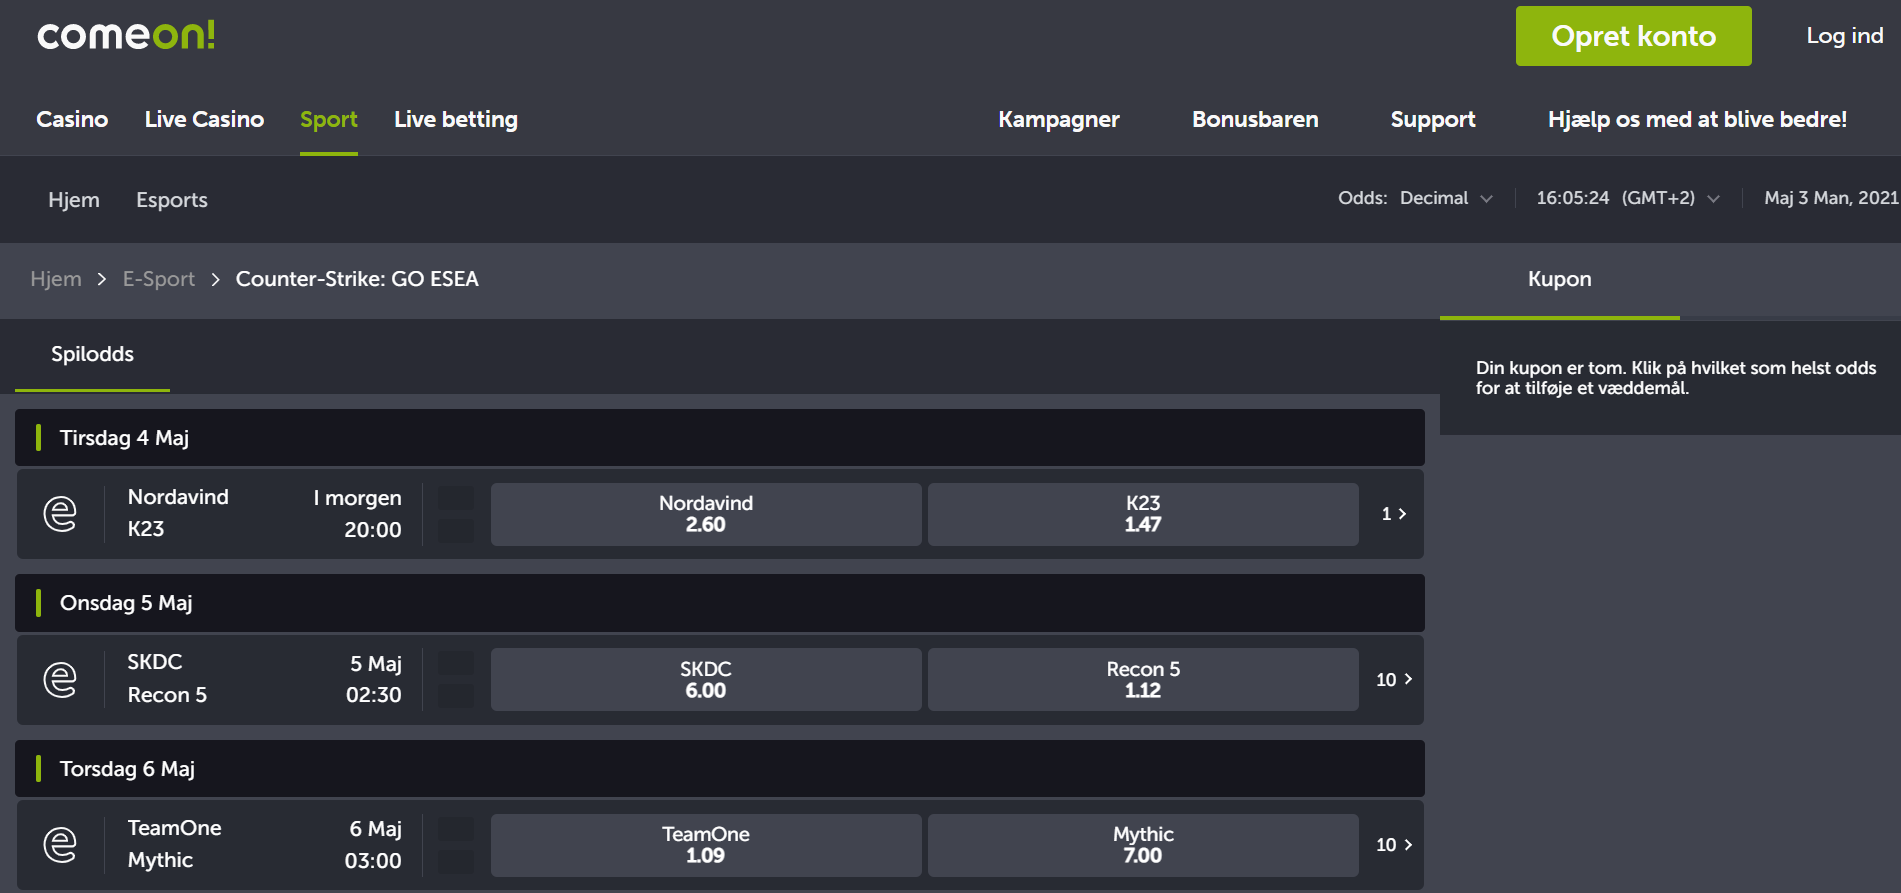Click Hjem breadcrumb link
Image resolution: width=1901 pixels, height=893 pixels.
[56, 279]
